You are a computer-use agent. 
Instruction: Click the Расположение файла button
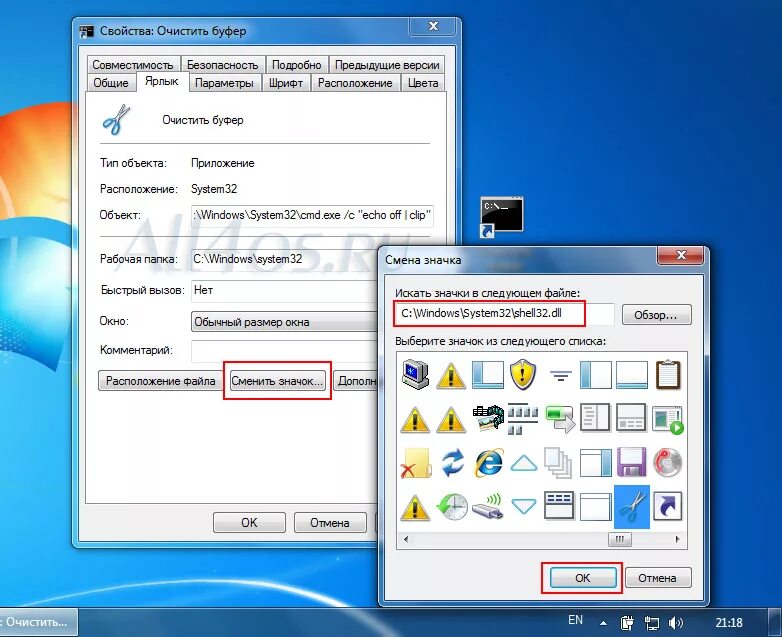click(160, 381)
